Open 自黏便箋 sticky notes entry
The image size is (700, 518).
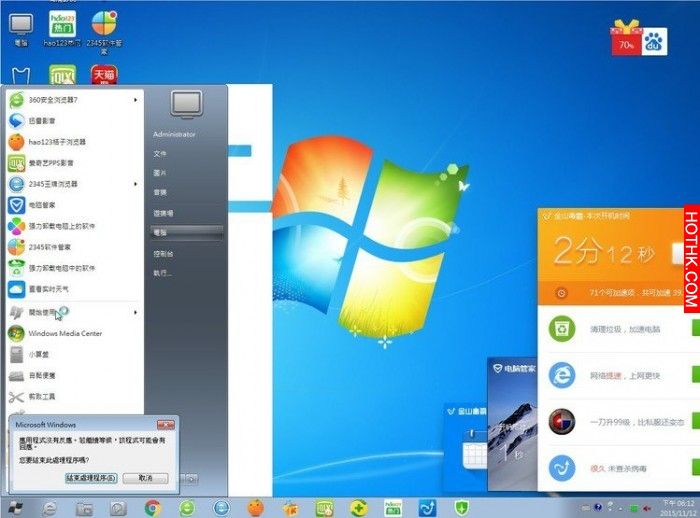(x=74, y=376)
